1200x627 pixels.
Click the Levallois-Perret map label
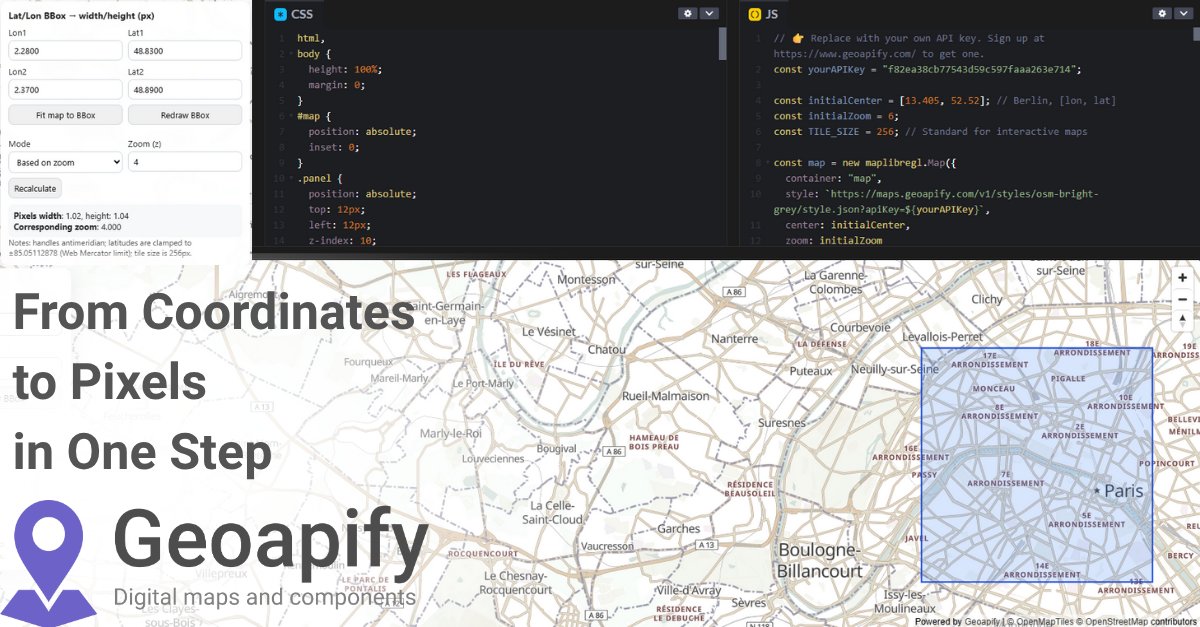[943, 337]
